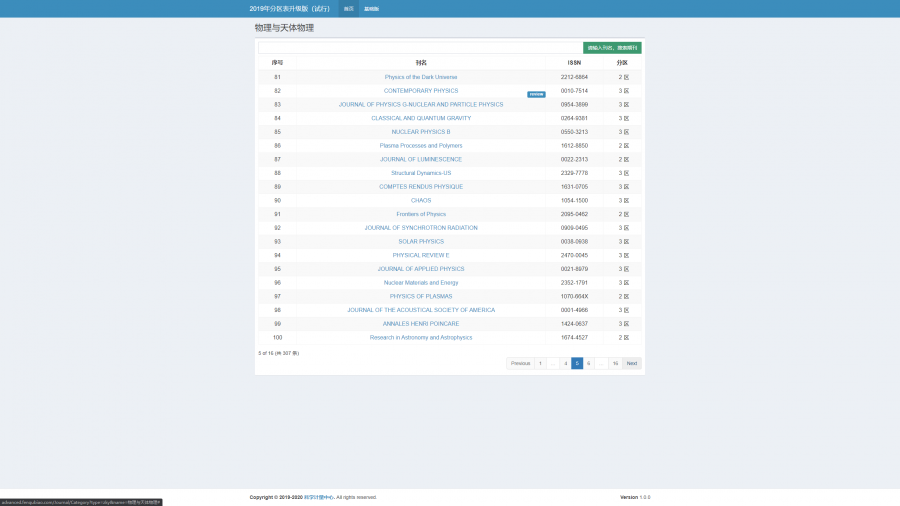
Task: Go to the Previous results page
Action: tap(520, 363)
